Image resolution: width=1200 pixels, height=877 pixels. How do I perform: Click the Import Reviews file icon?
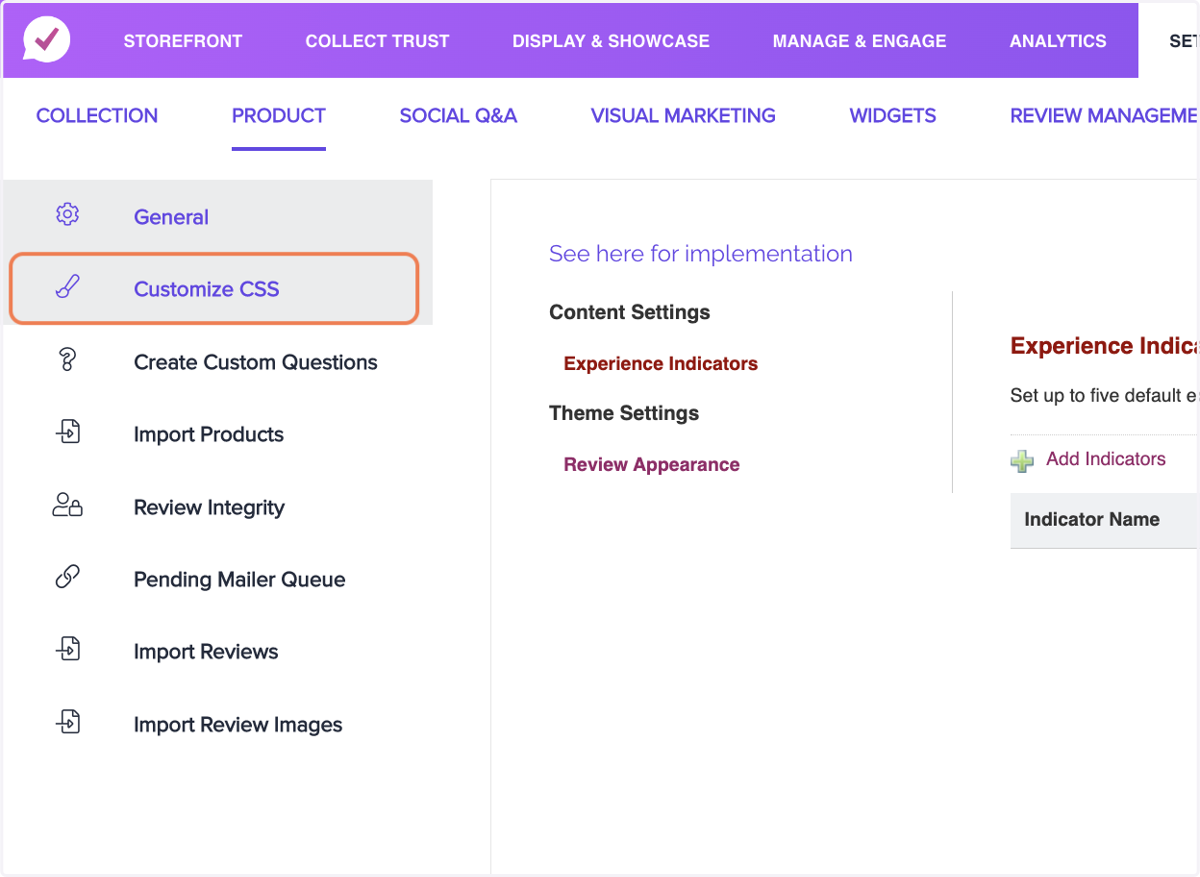pos(67,650)
